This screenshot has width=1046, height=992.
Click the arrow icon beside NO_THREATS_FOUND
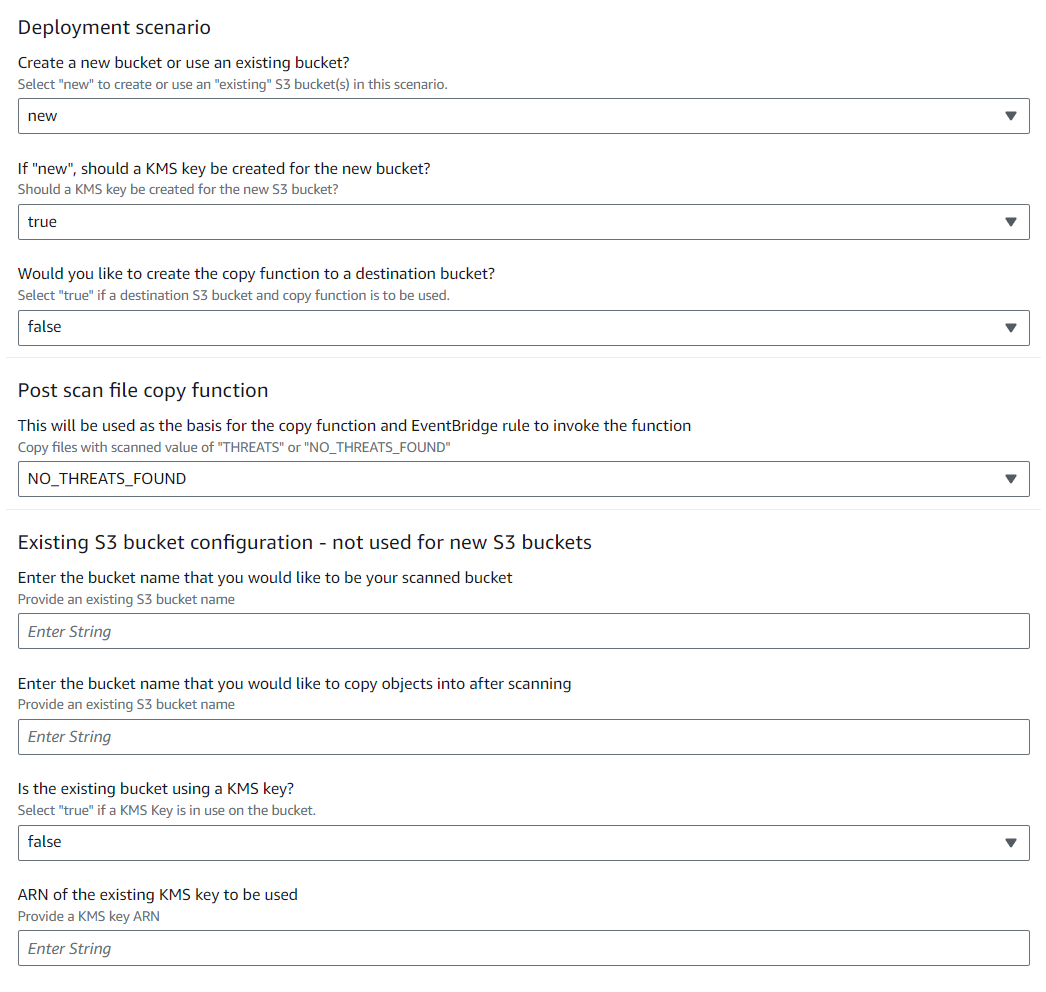coord(1011,479)
